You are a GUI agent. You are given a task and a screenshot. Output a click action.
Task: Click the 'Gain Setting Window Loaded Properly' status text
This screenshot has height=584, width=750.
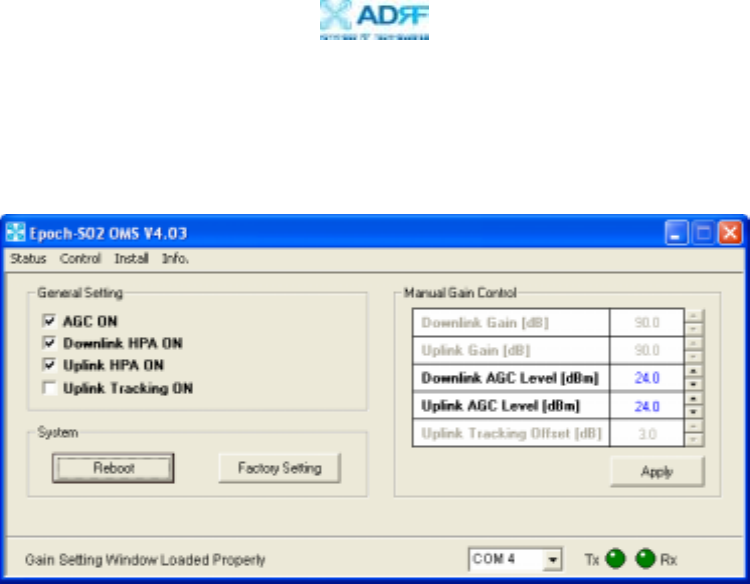pyautogui.click(x=145, y=560)
